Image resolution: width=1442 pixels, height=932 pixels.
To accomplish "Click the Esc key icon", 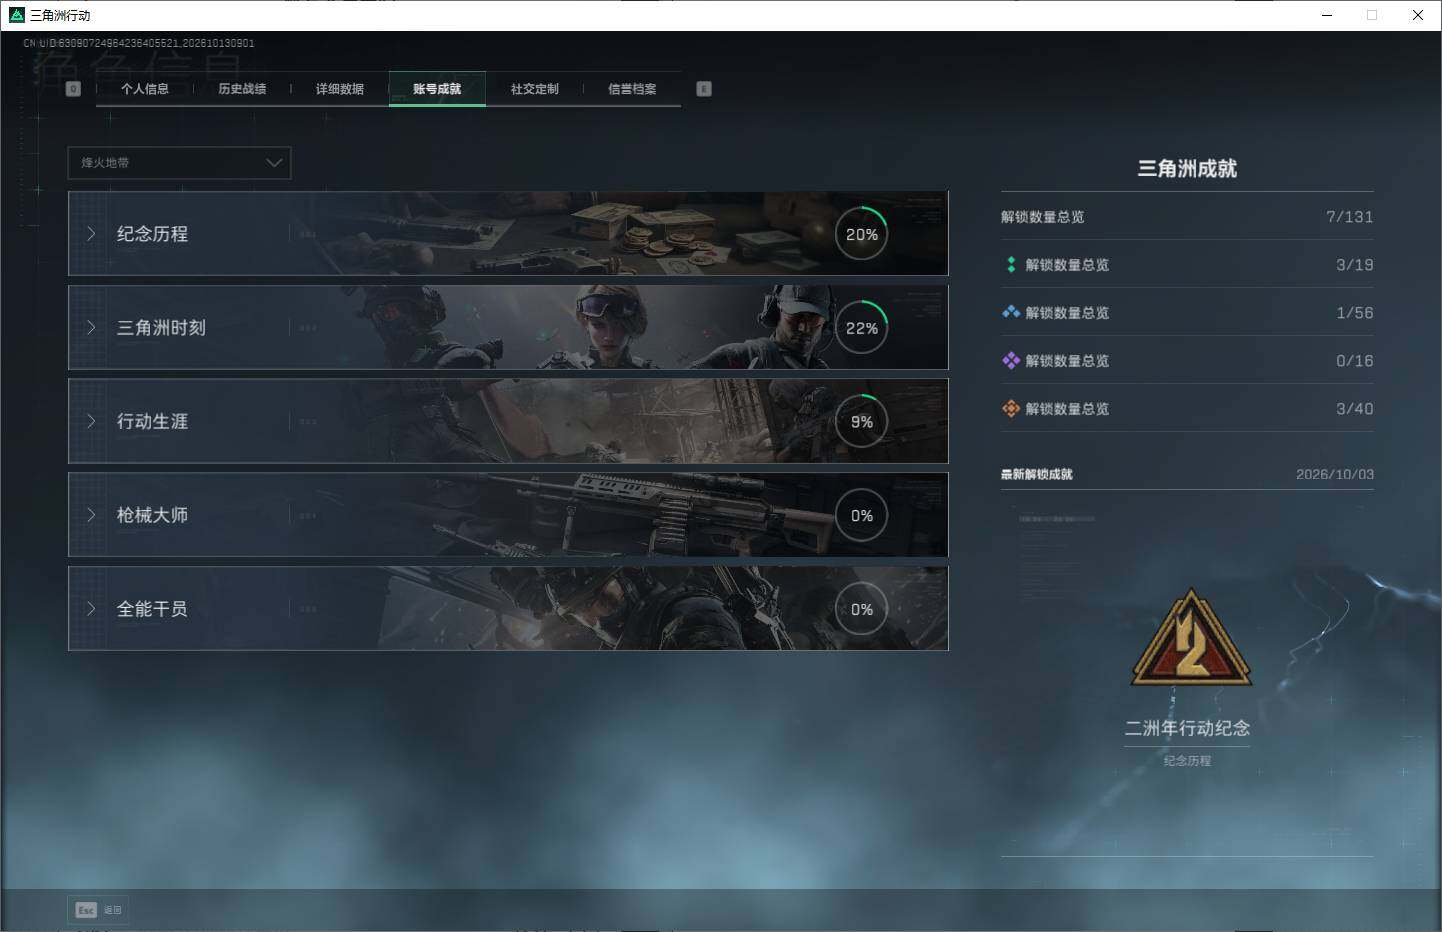I will [x=86, y=910].
